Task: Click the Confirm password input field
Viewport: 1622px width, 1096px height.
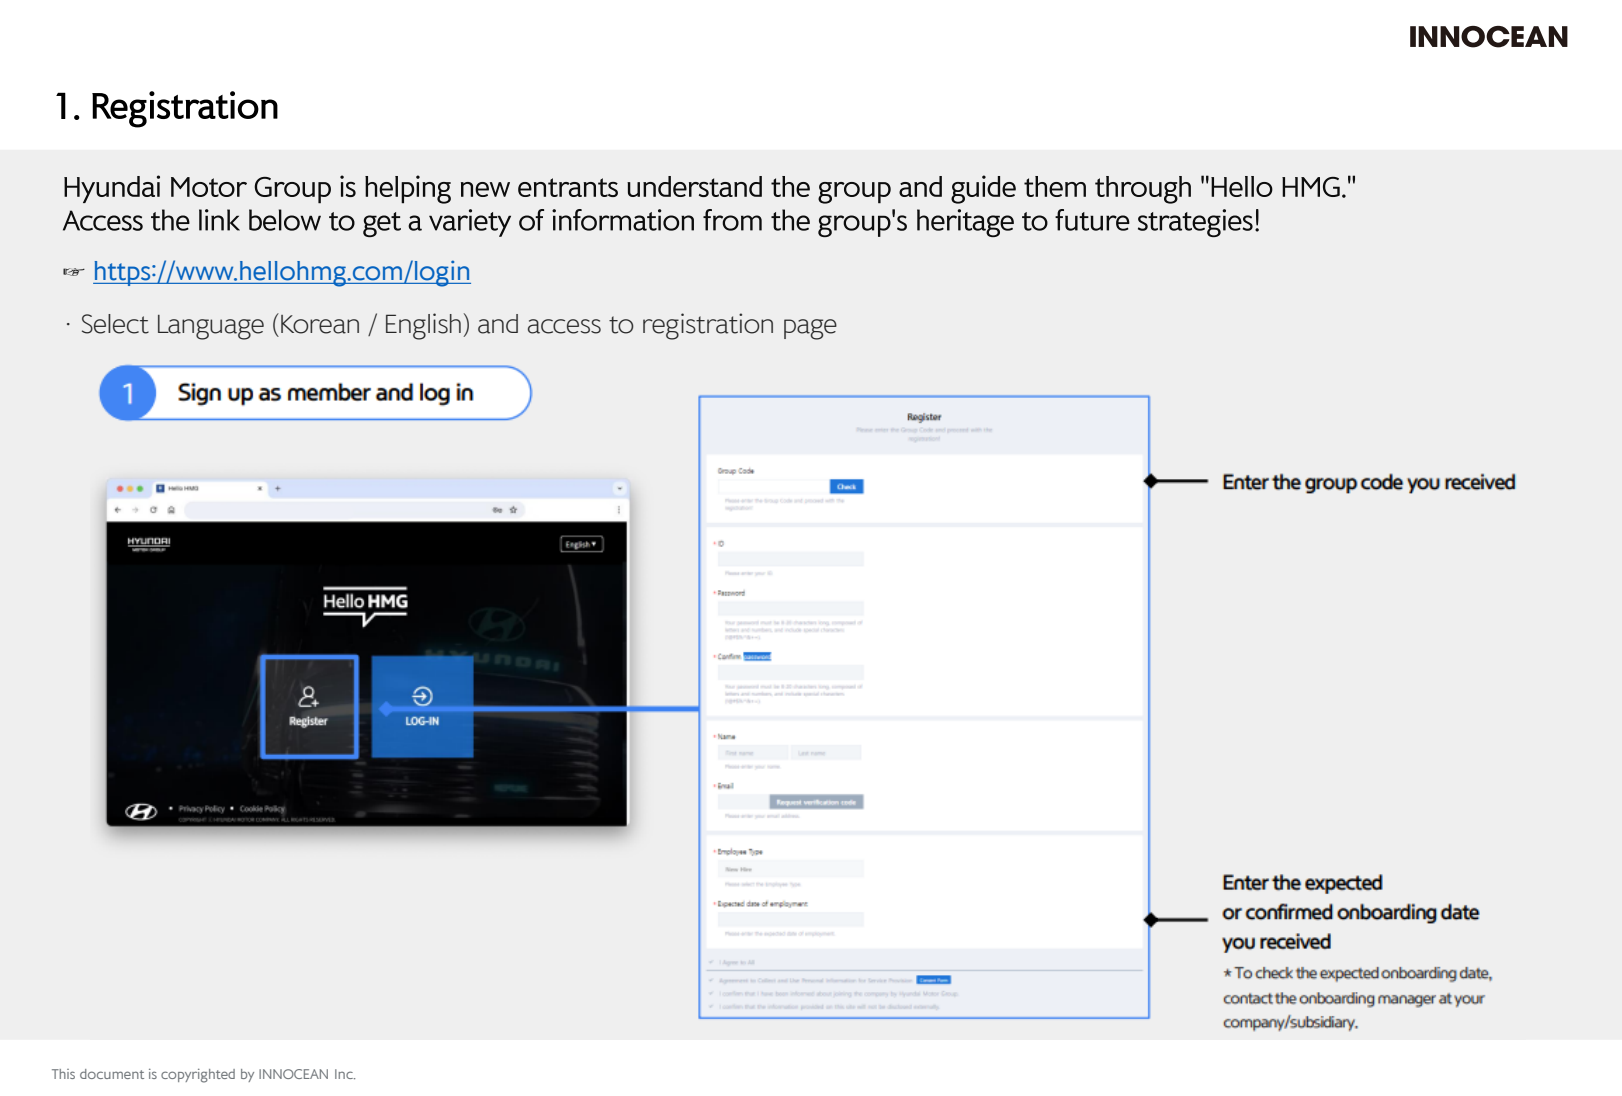Action: (790, 672)
